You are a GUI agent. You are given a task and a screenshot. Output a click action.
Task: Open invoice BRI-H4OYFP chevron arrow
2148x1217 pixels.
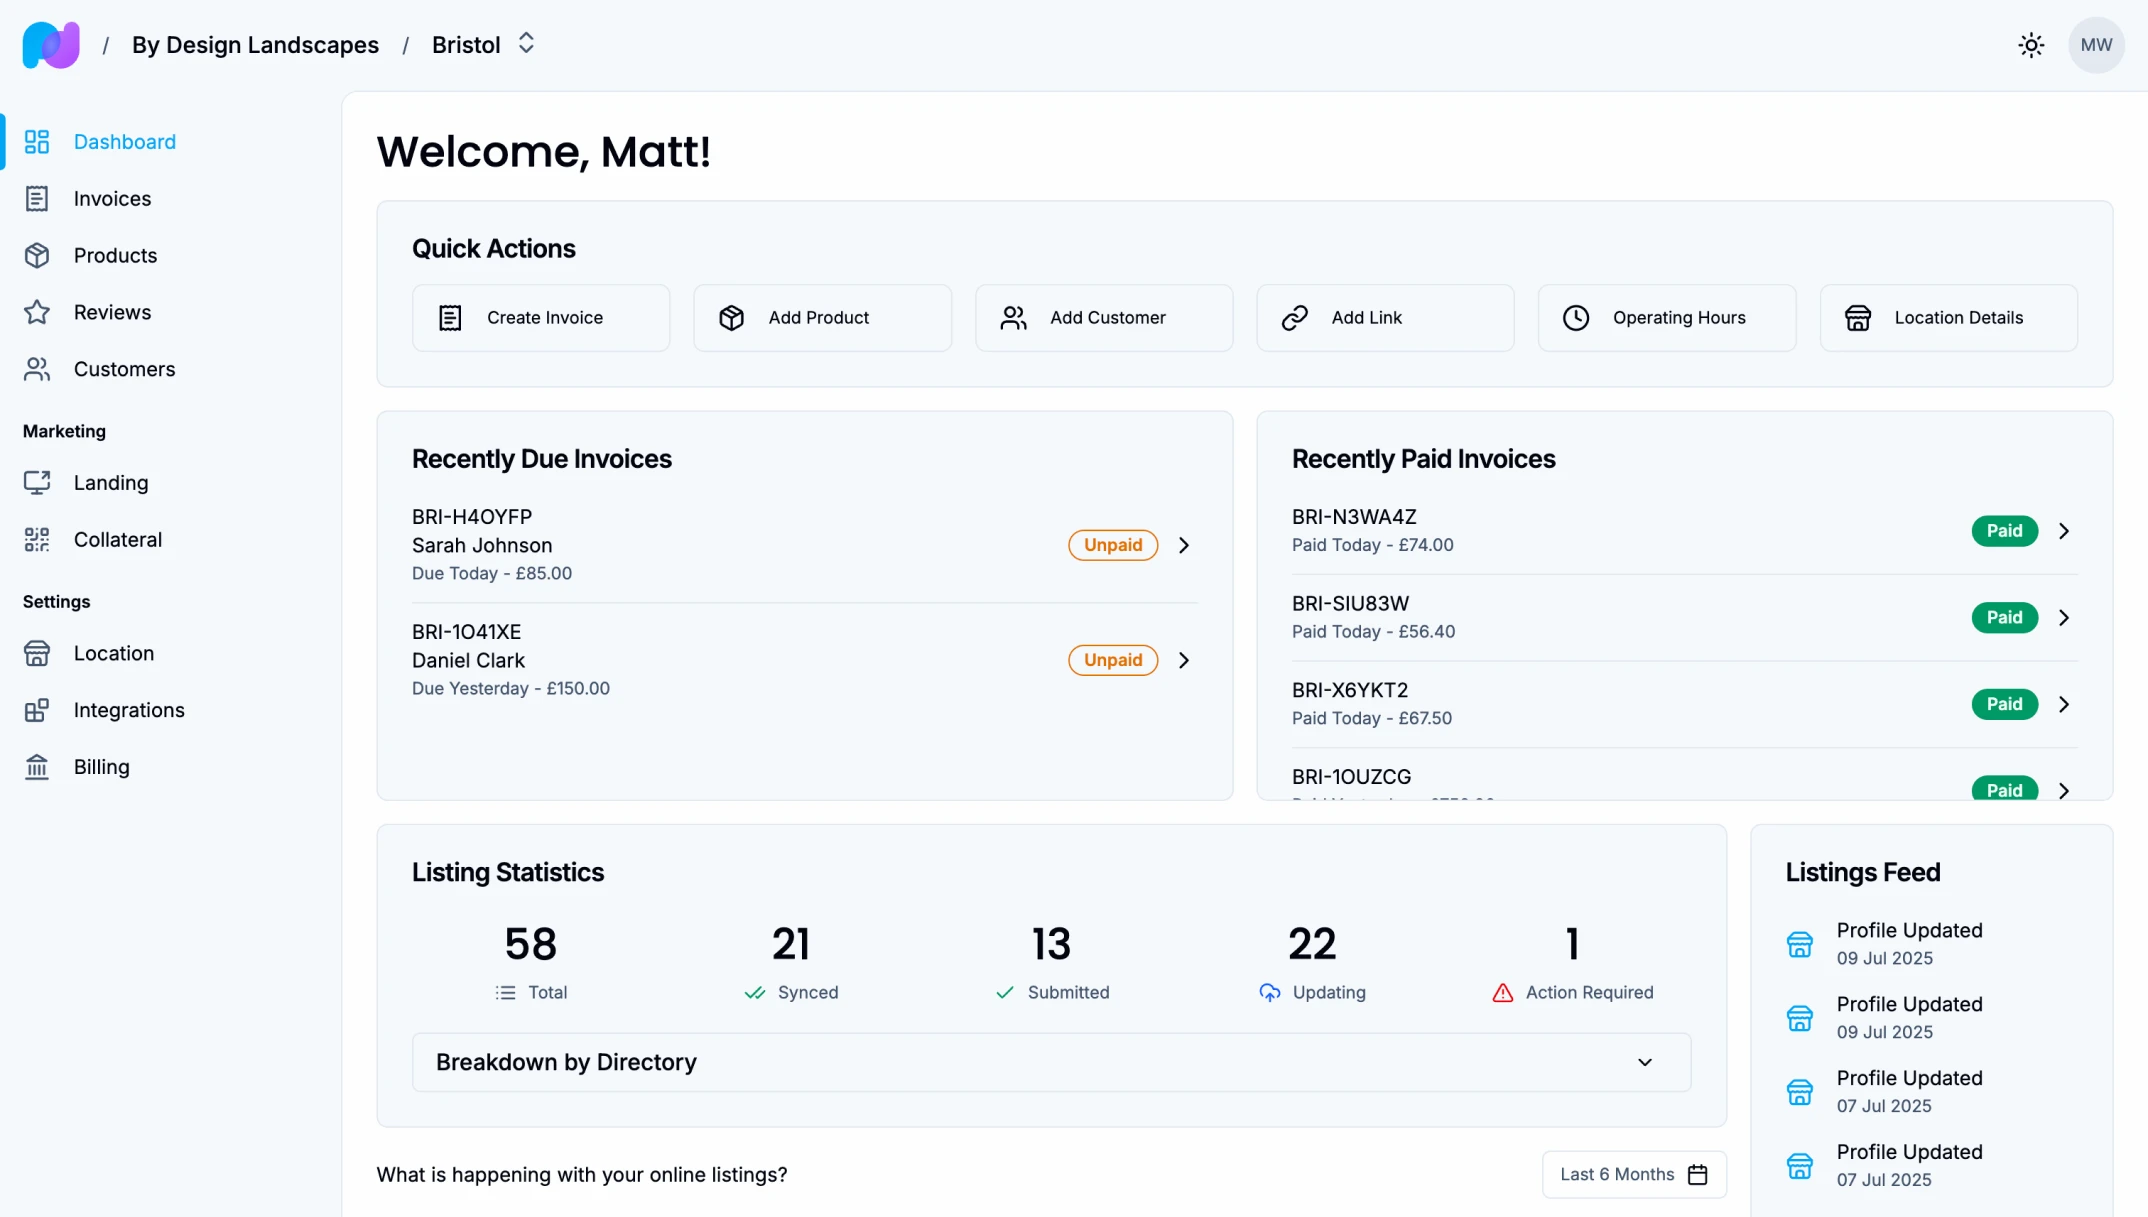(x=1184, y=545)
